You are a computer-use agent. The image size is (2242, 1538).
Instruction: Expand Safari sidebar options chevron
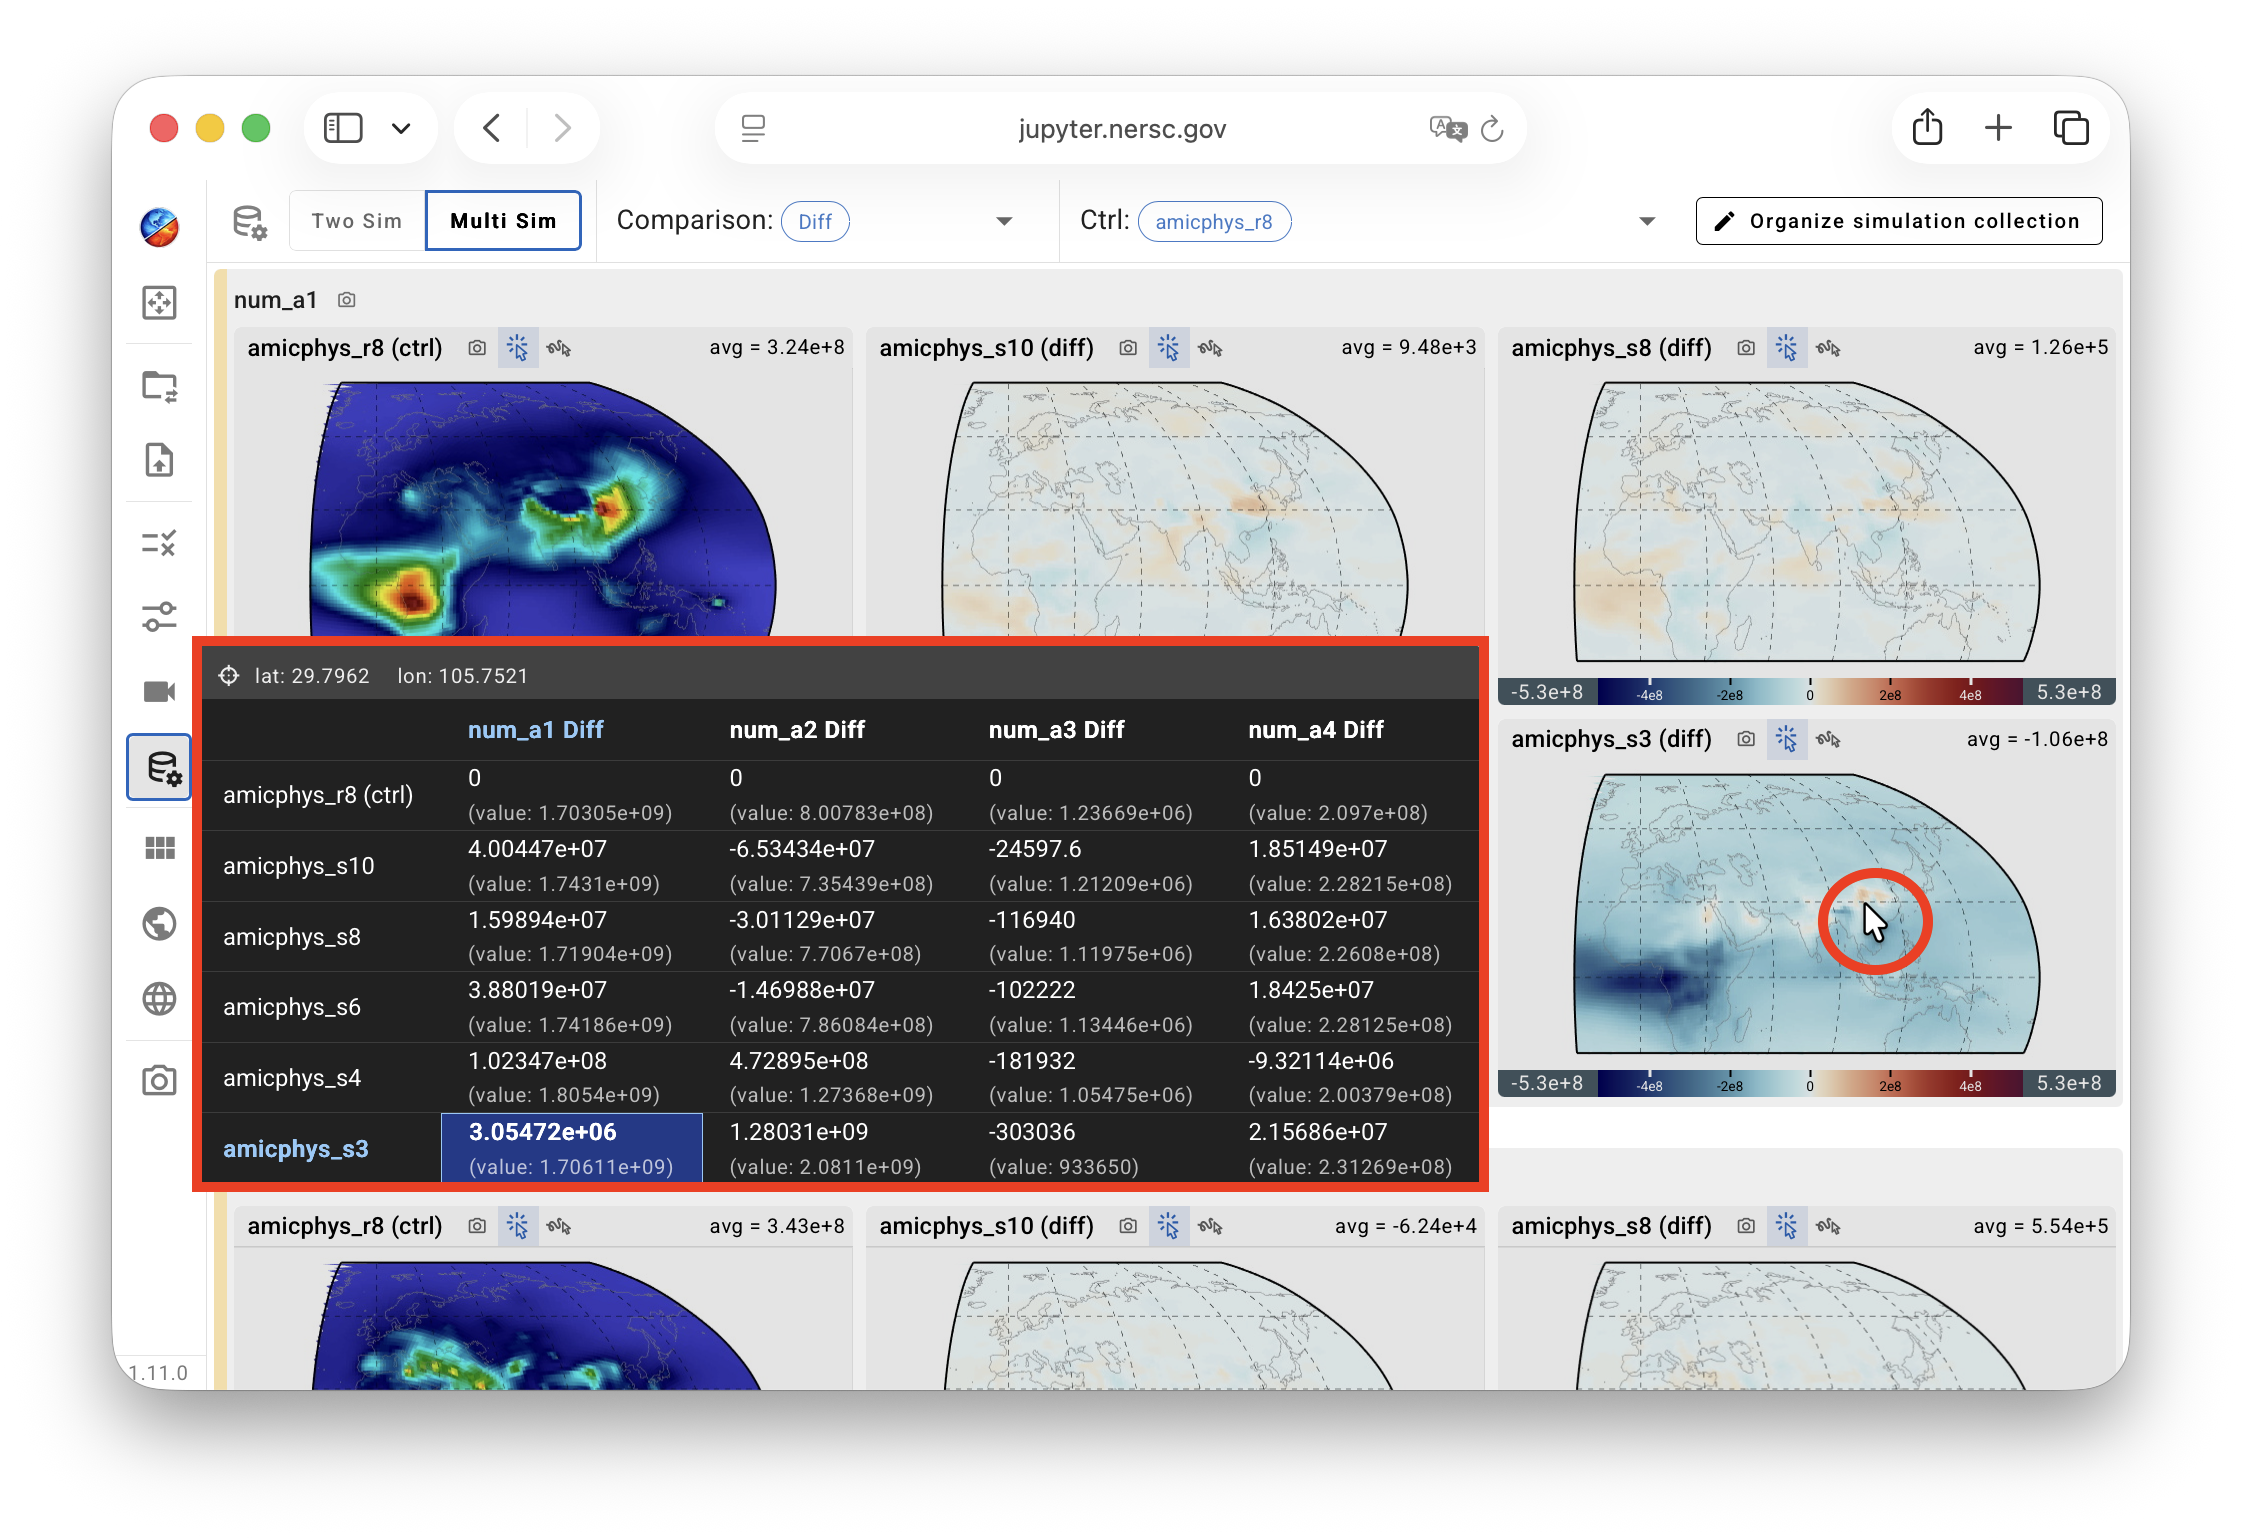click(x=401, y=128)
